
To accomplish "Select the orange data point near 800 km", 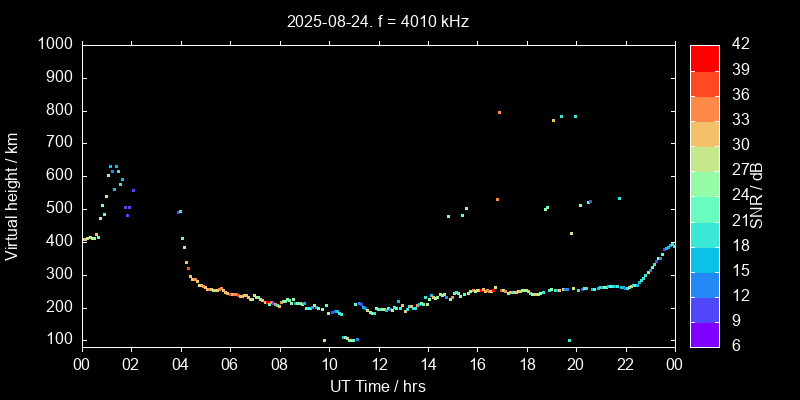I will pyautogui.click(x=499, y=112).
